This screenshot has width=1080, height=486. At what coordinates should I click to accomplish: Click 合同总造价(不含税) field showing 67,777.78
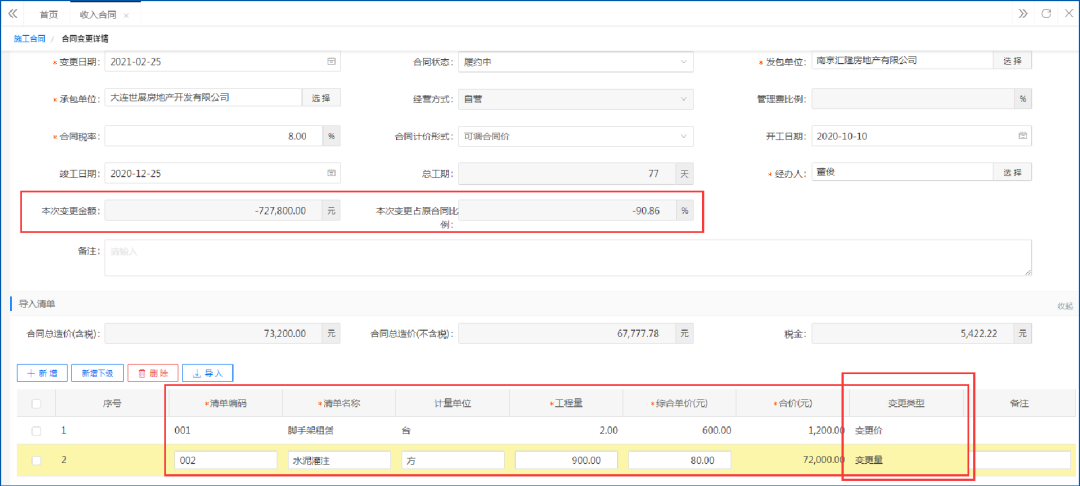click(568, 334)
